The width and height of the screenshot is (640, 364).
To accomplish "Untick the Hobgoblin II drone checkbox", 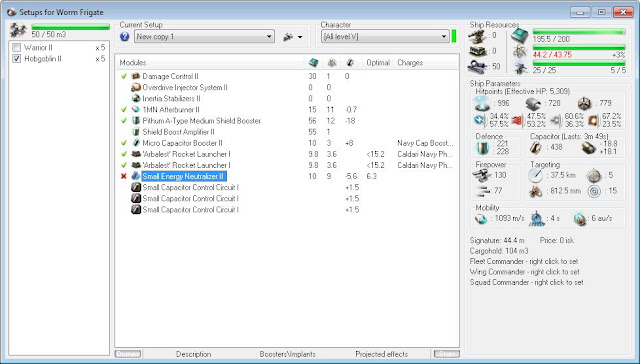I will pyautogui.click(x=17, y=59).
